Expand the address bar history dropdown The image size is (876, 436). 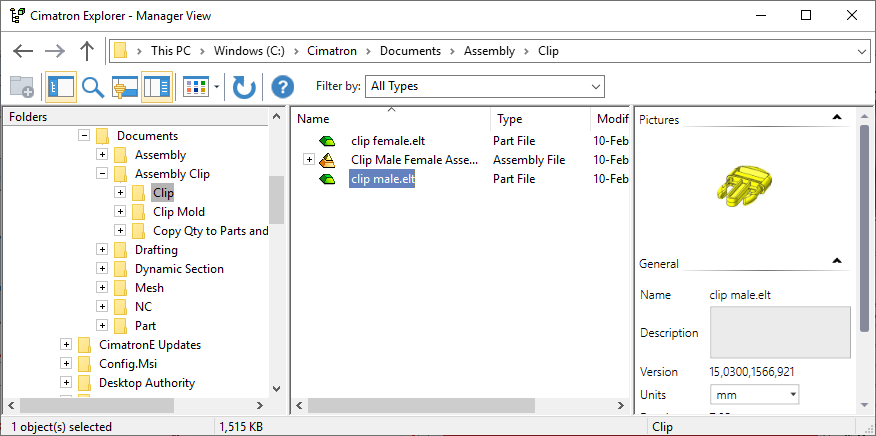(x=863, y=51)
